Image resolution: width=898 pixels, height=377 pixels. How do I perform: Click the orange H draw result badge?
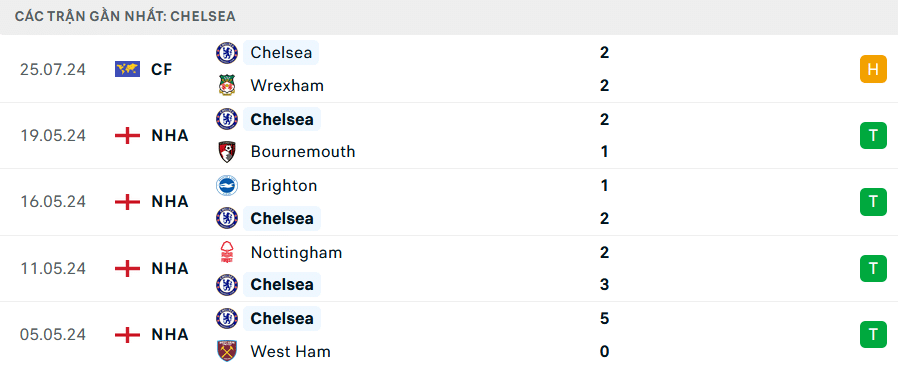point(873,69)
